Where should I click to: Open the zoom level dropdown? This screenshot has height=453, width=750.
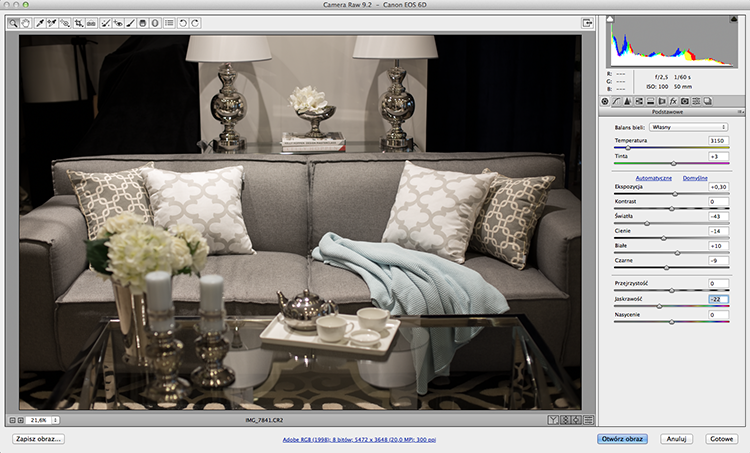55,420
